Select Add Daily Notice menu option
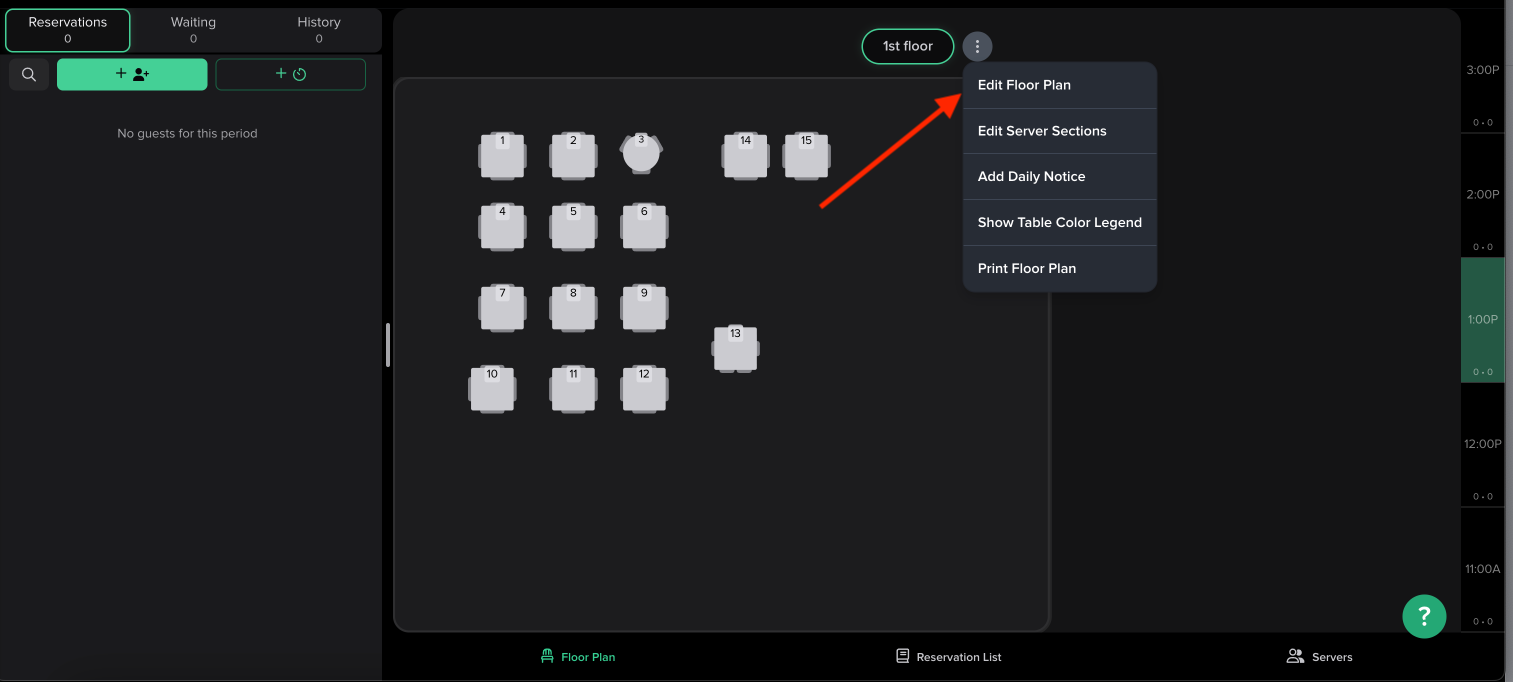The width and height of the screenshot is (1513, 682). coord(1031,176)
